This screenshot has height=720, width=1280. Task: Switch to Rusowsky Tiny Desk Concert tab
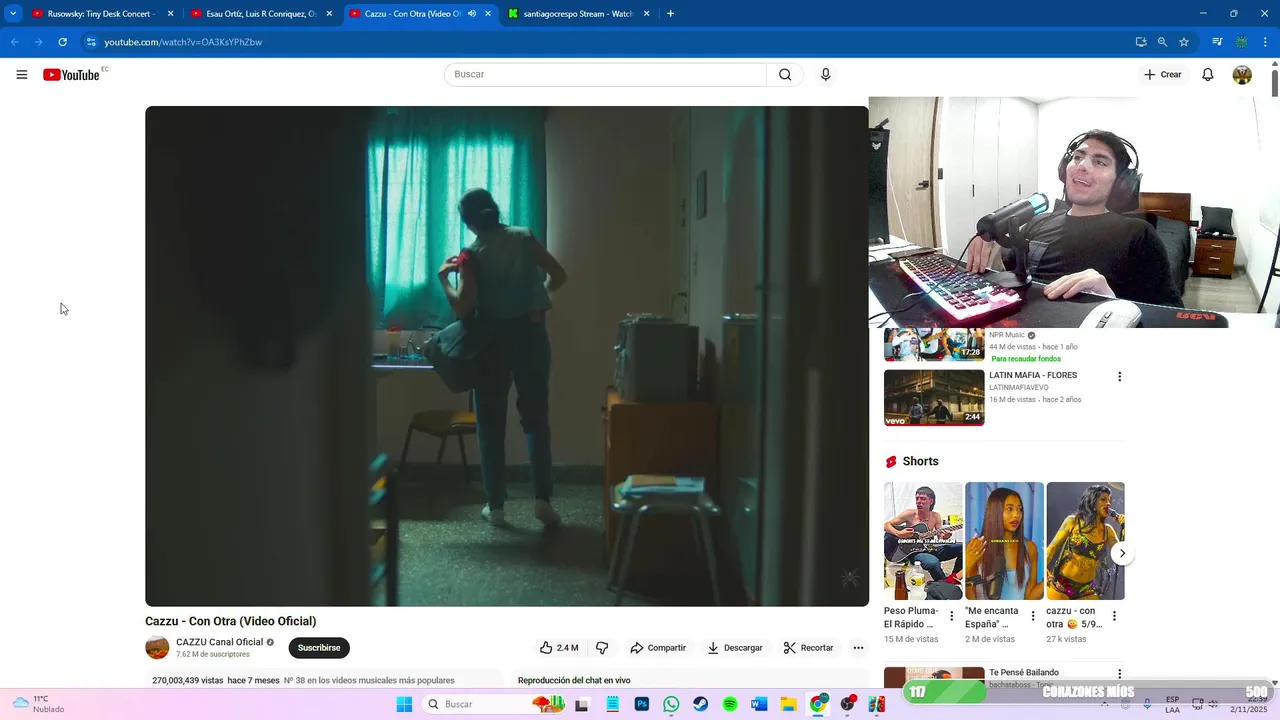[x=103, y=14]
